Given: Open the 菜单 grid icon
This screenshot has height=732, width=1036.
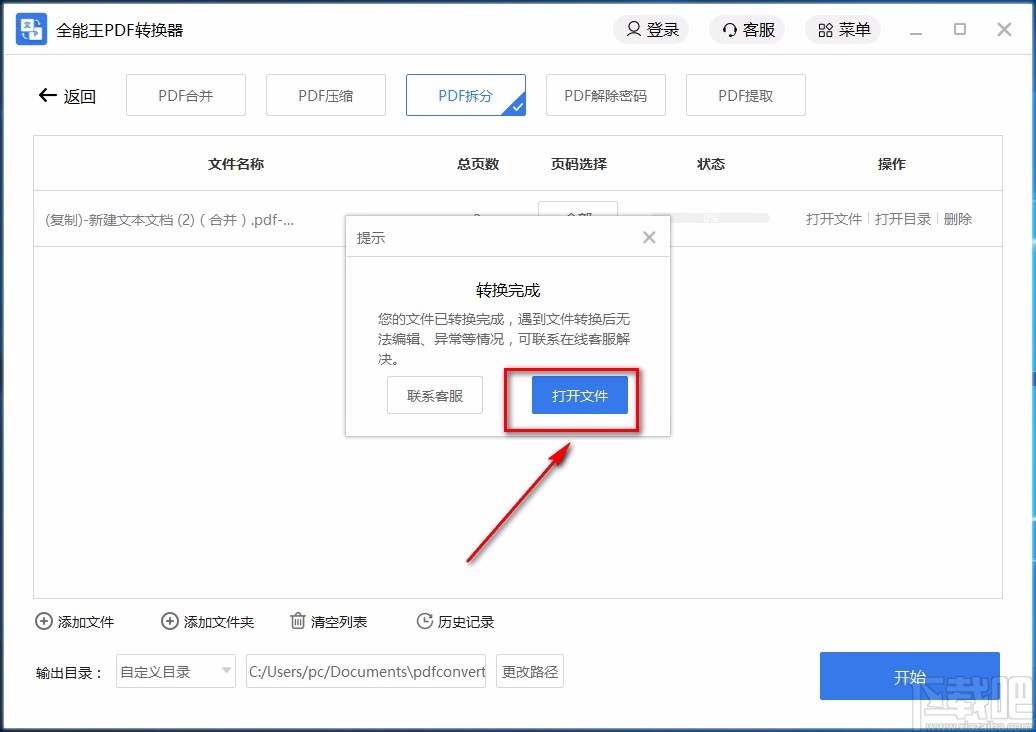Looking at the screenshot, I should [824, 29].
